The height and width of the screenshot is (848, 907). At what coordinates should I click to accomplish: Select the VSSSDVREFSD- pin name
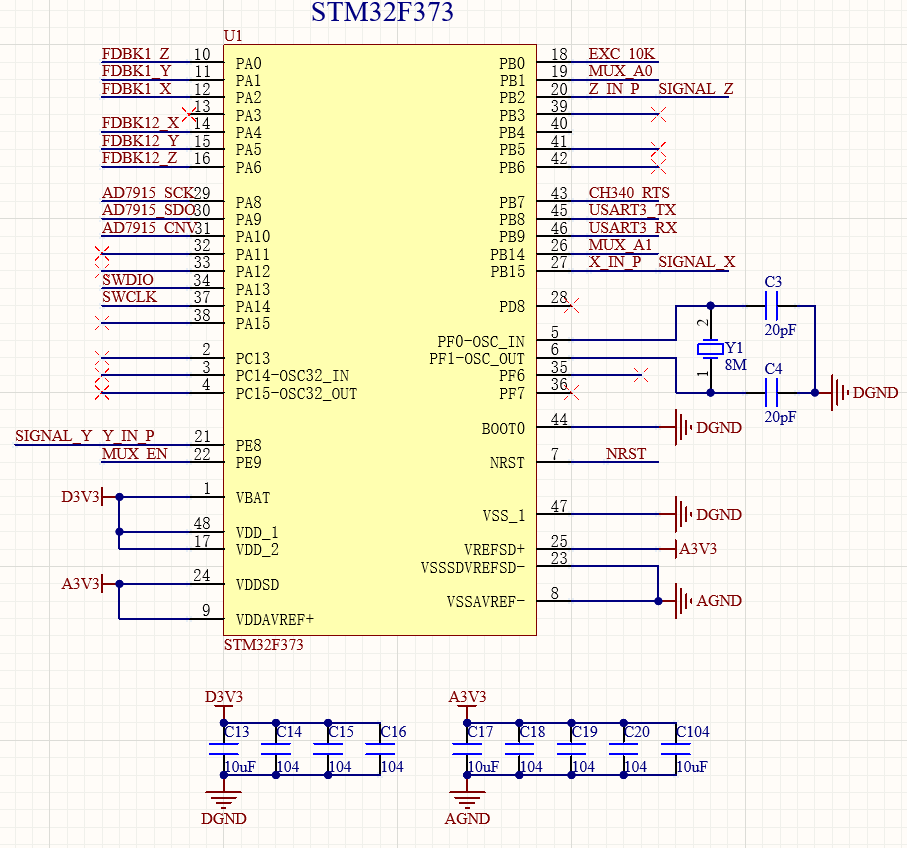[473, 567]
